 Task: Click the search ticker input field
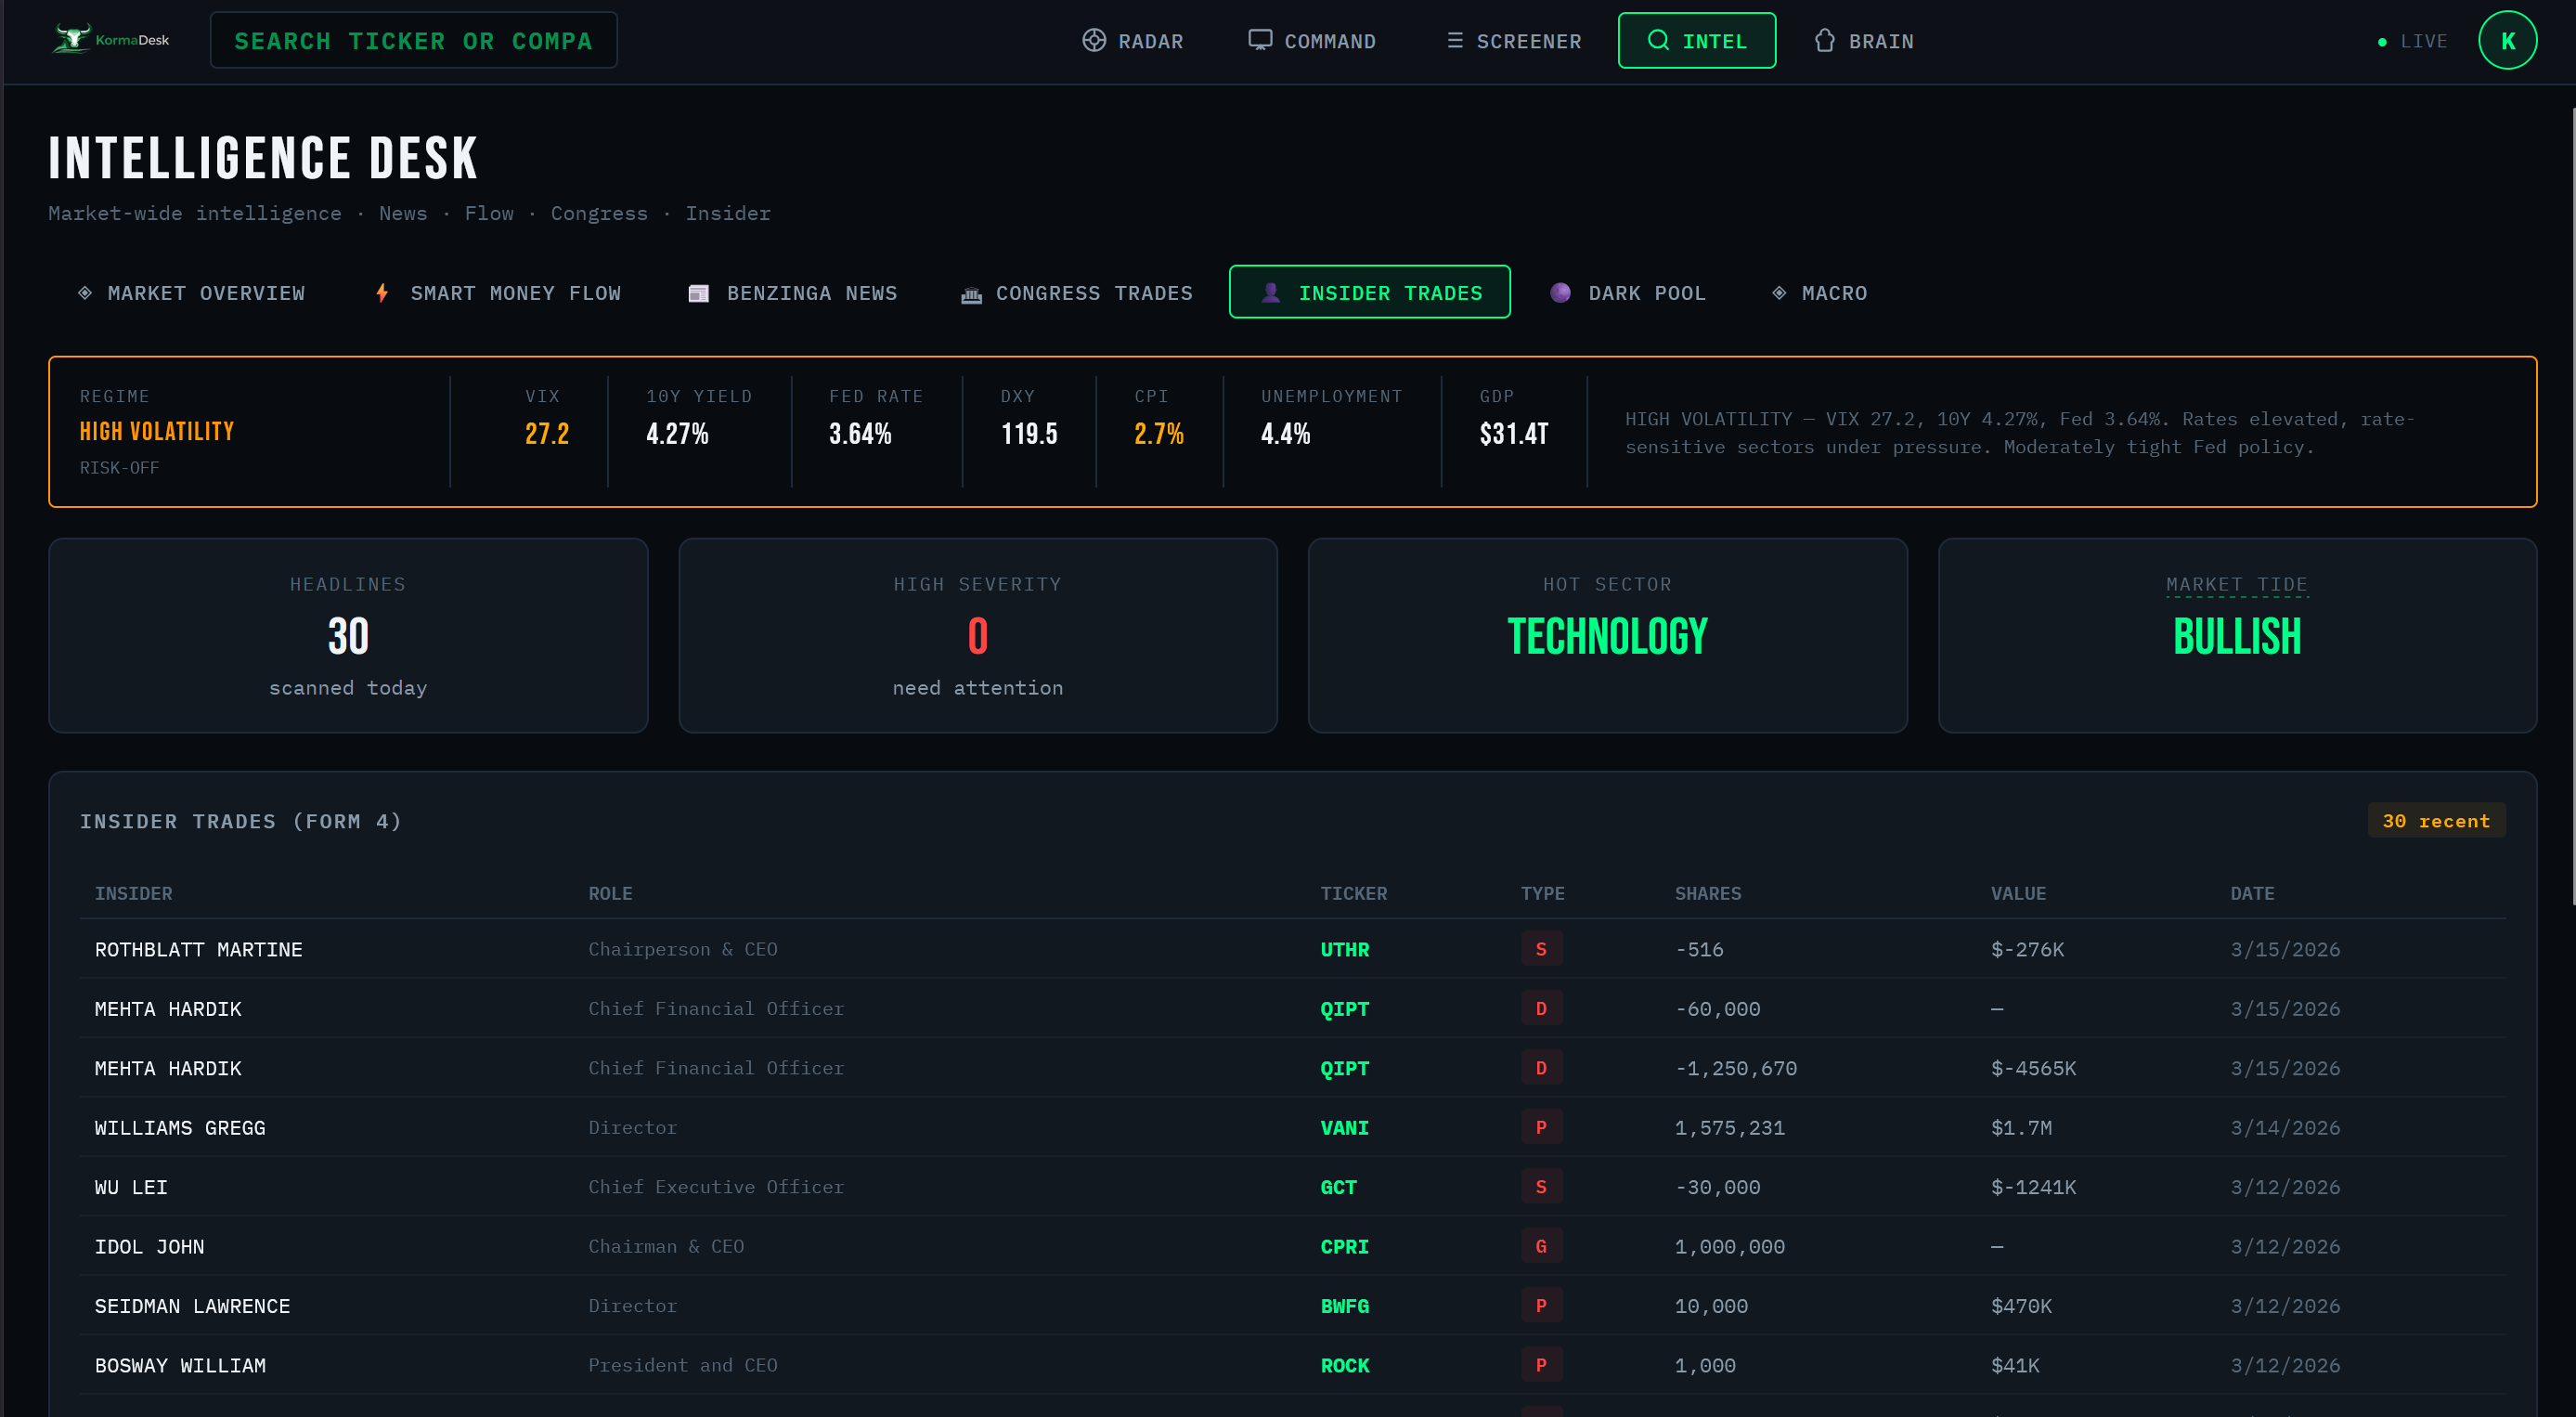pos(413,40)
